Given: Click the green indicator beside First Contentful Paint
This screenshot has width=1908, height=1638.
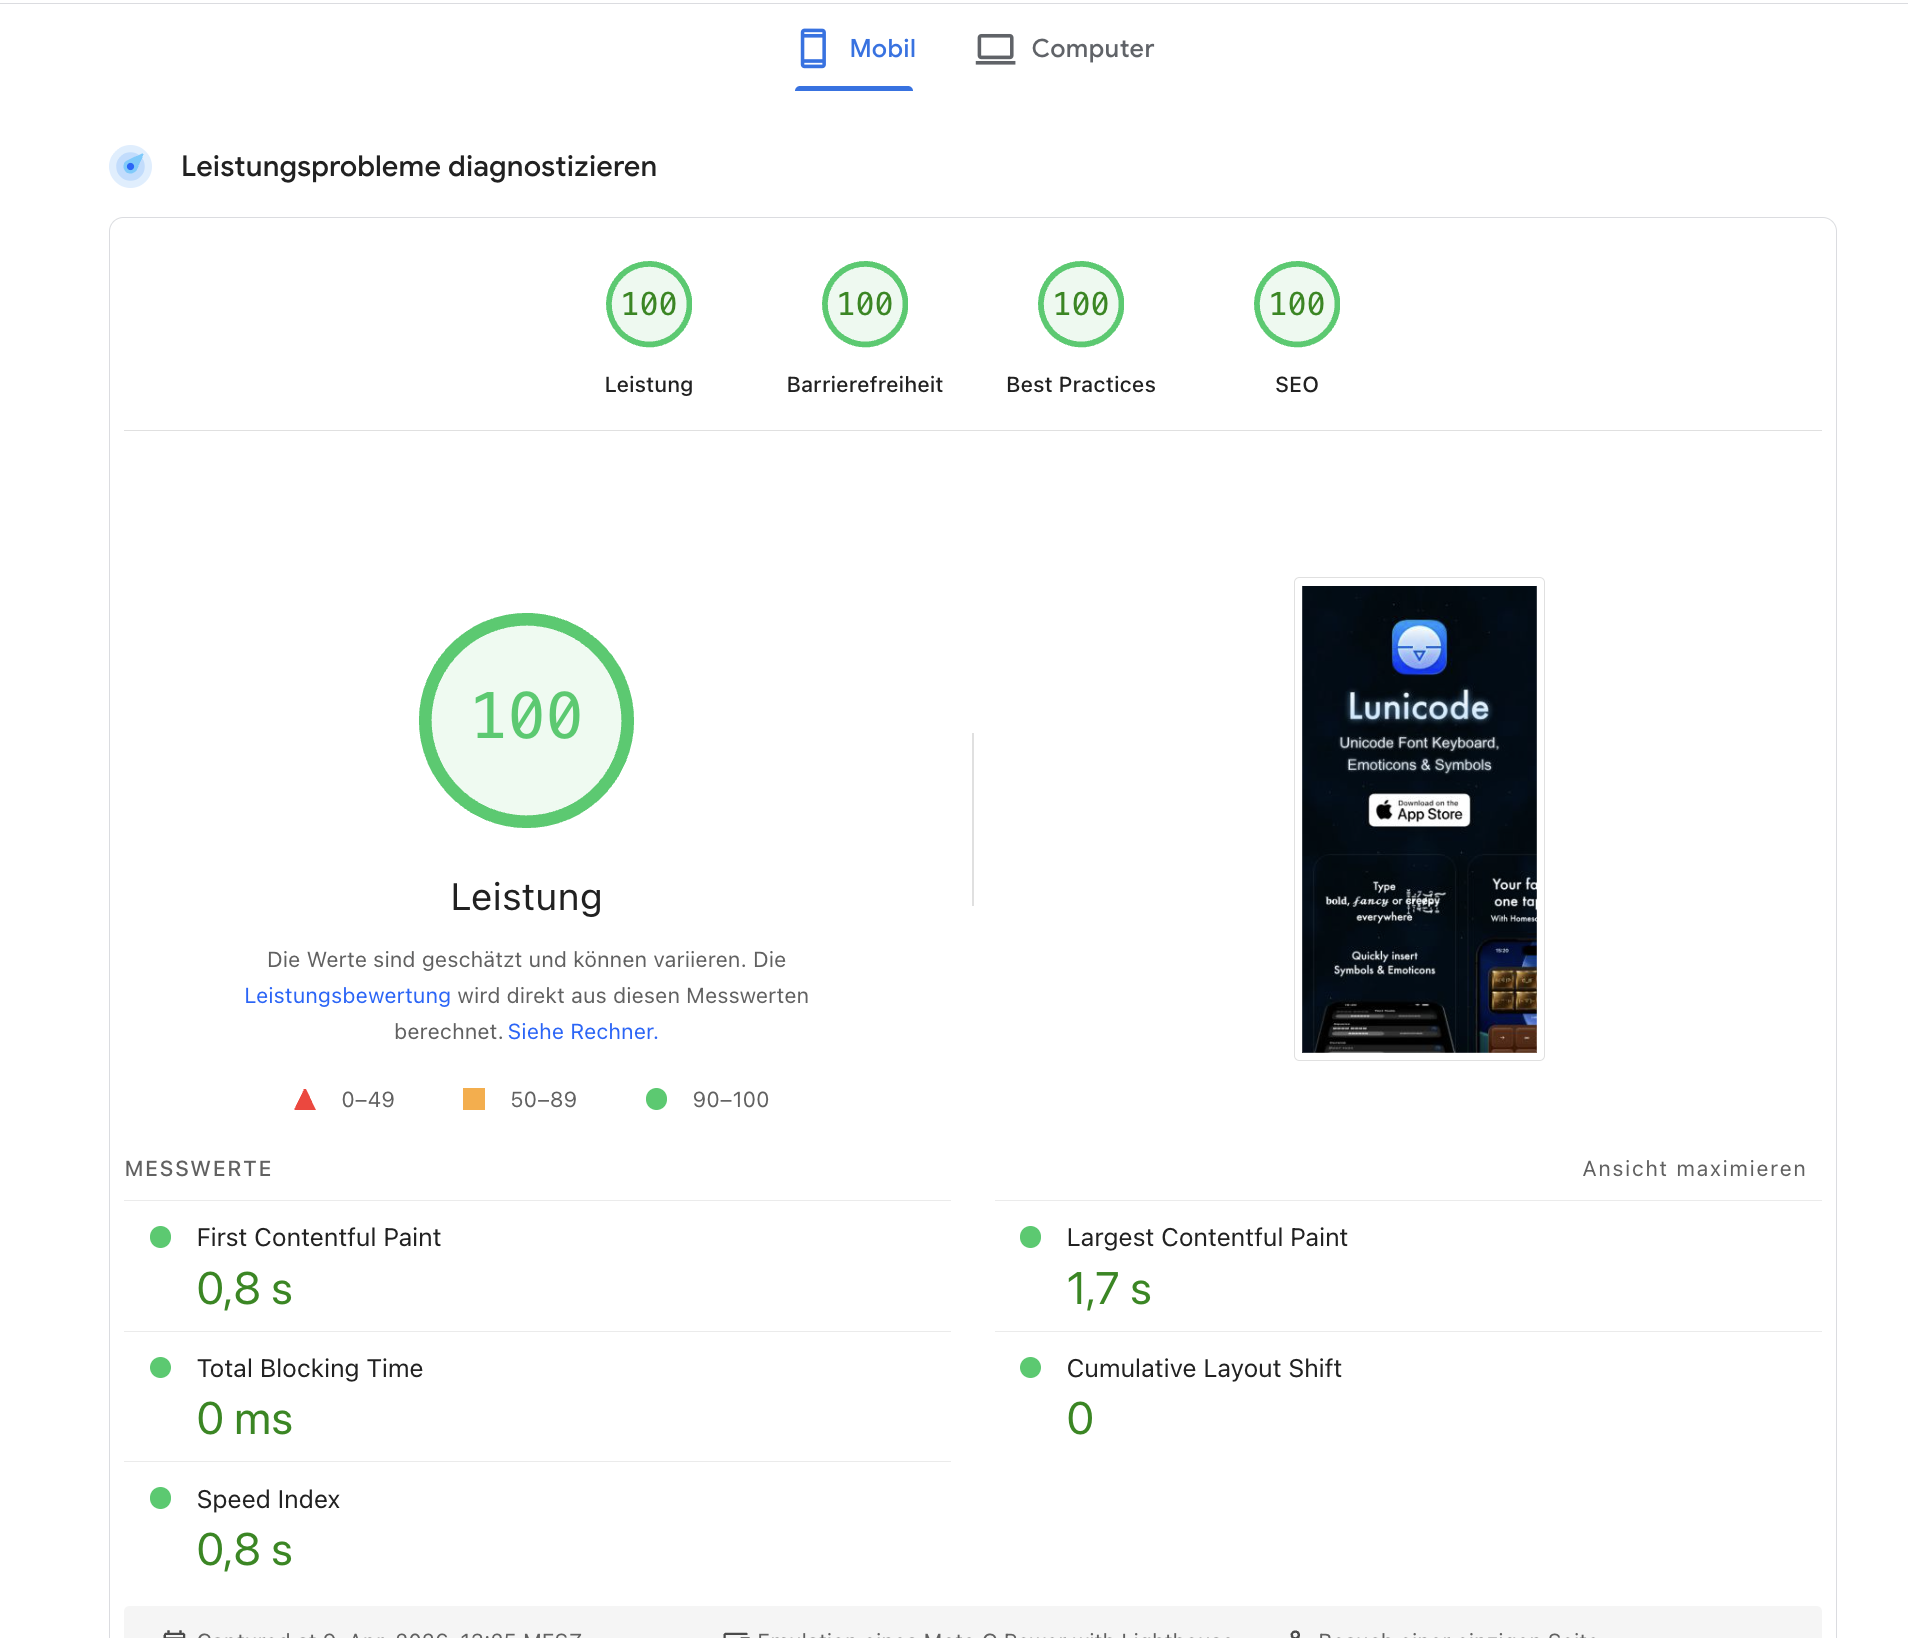Looking at the screenshot, I should [x=160, y=1237].
